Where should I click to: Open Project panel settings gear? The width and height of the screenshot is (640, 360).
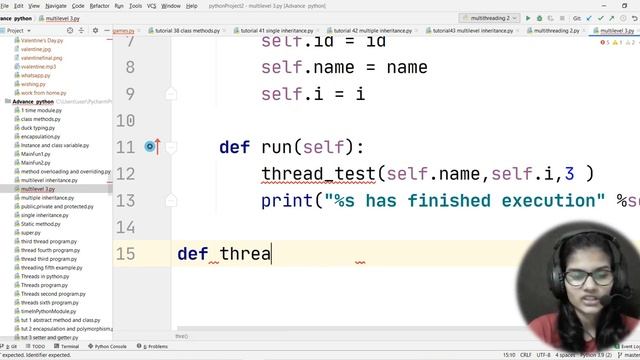point(95,31)
